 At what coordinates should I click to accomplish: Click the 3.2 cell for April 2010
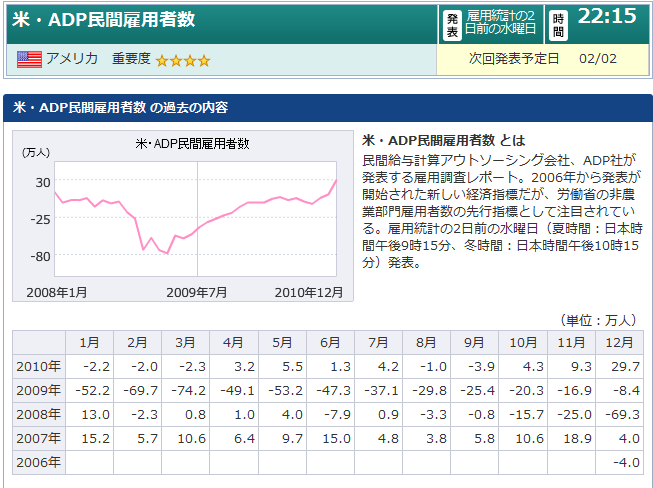click(234, 366)
